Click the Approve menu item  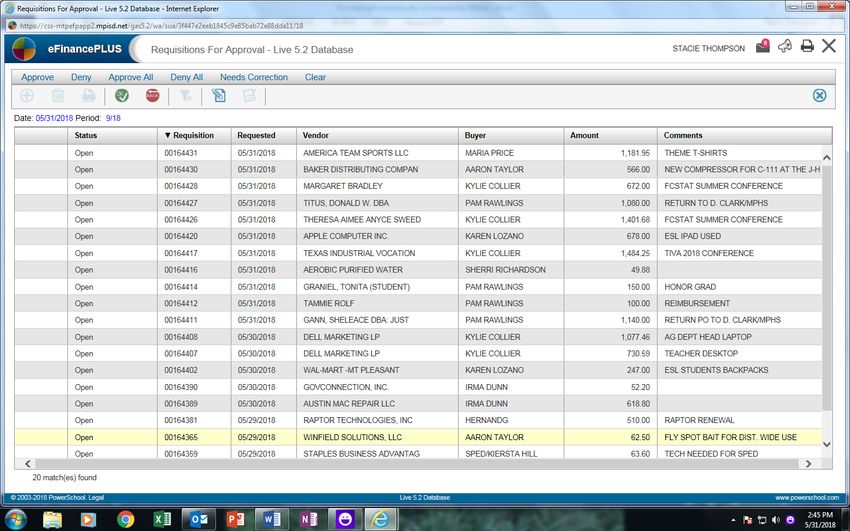[x=37, y=77]
